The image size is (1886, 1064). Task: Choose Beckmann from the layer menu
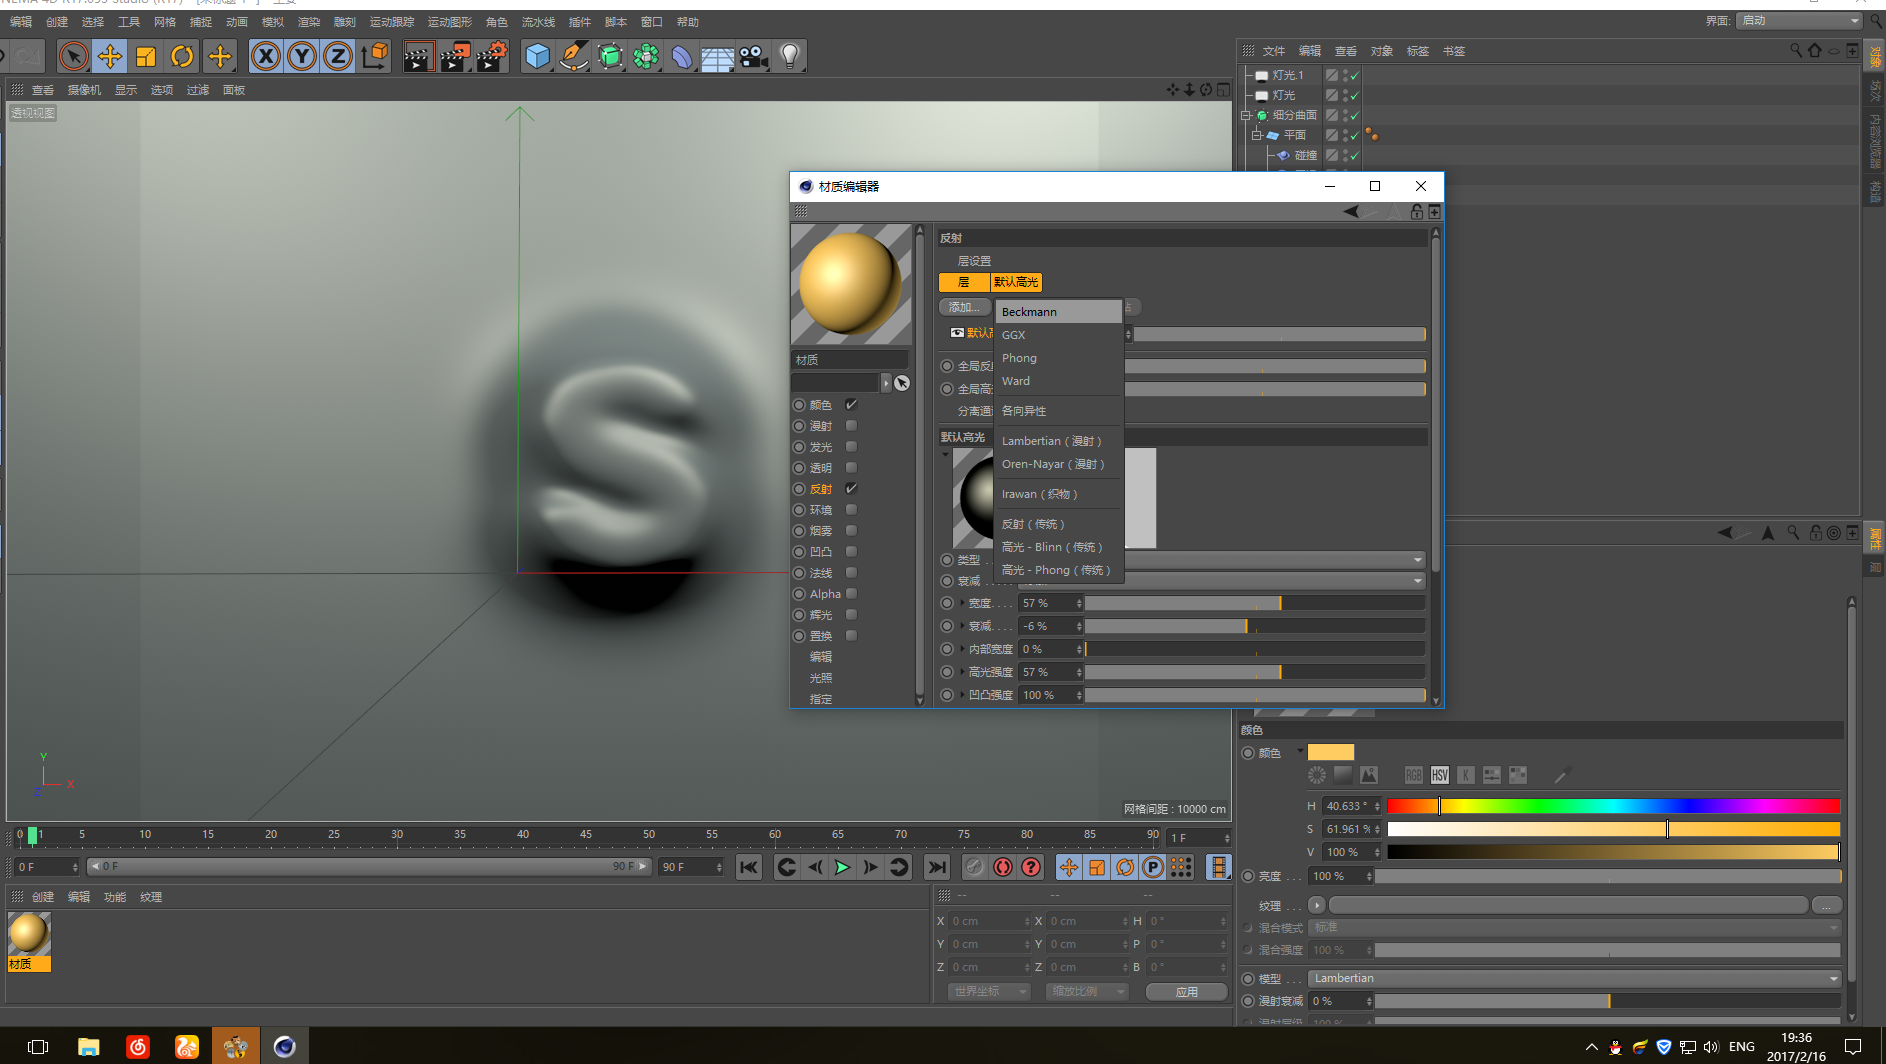tap(1059, 312)
